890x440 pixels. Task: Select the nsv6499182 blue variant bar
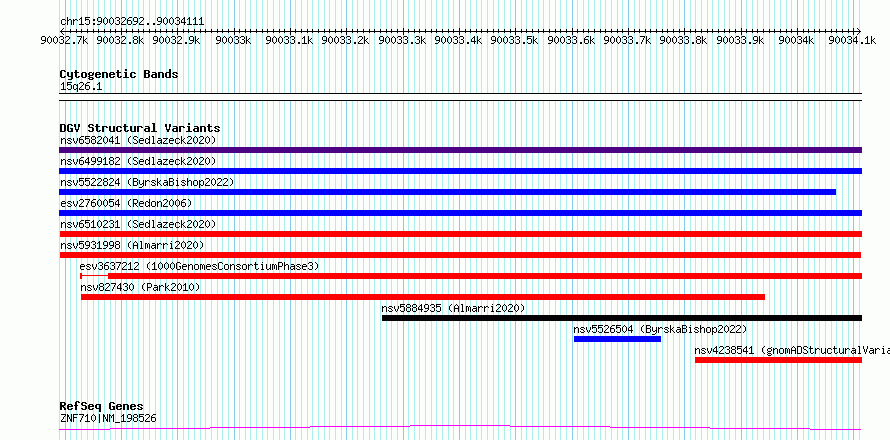pyautogui.click(x=460, y=171)
